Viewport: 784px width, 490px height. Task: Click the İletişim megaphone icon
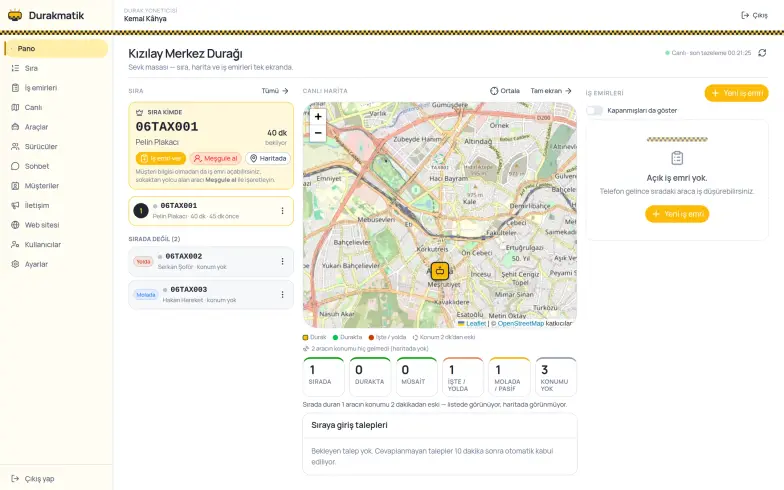point(15,205)
